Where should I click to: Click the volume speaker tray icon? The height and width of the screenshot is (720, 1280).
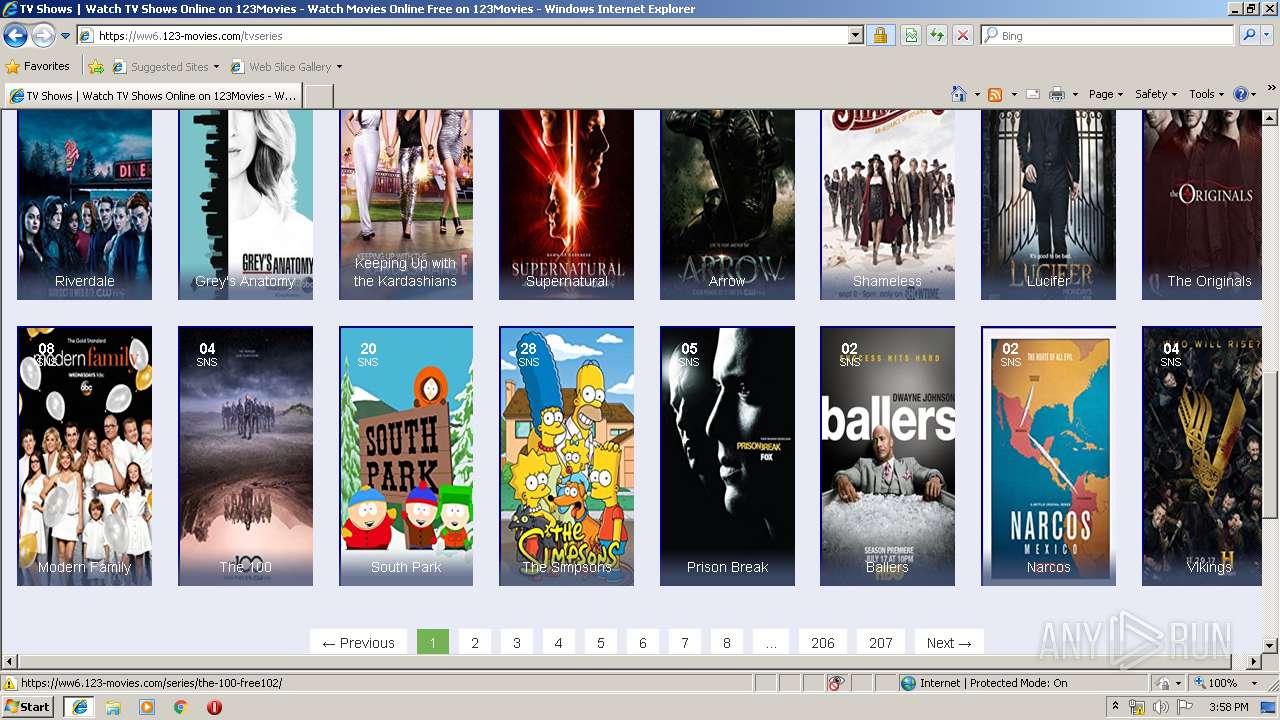click(x=1160, y=707)
